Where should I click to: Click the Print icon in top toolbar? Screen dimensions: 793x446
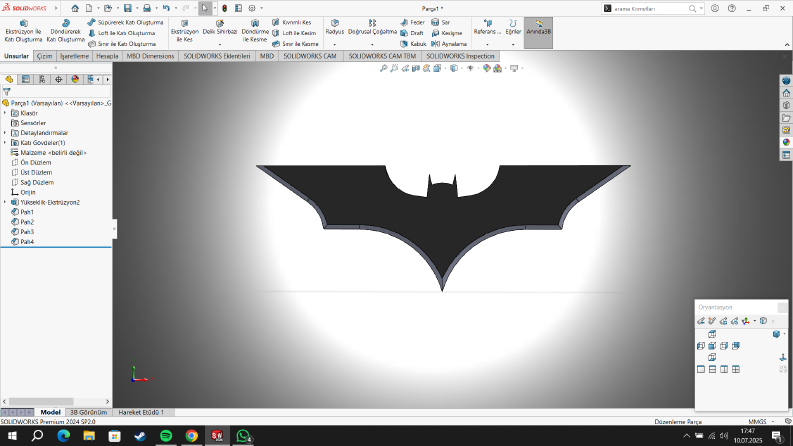coord(147,8)
